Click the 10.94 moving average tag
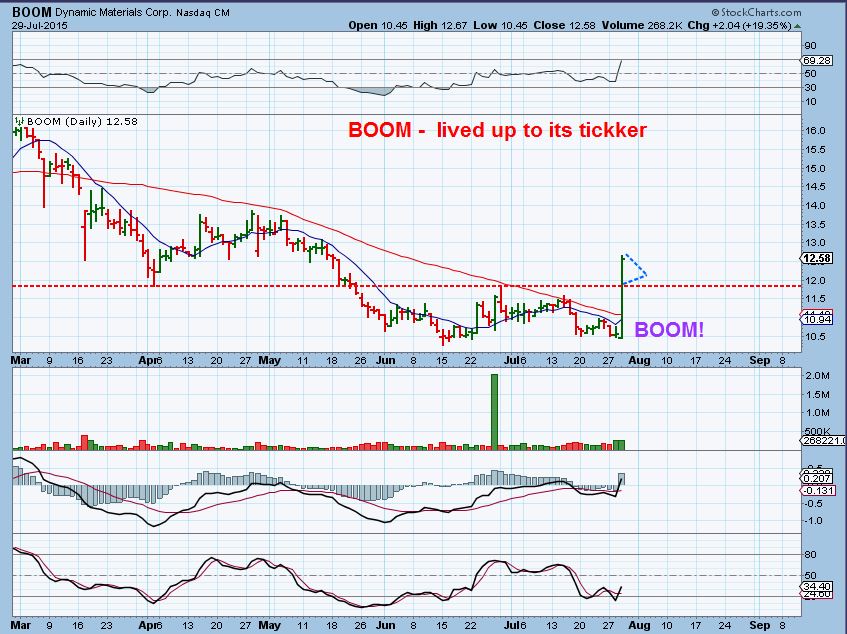This screenshot has width=847, height=634. [x=817, y=319]
